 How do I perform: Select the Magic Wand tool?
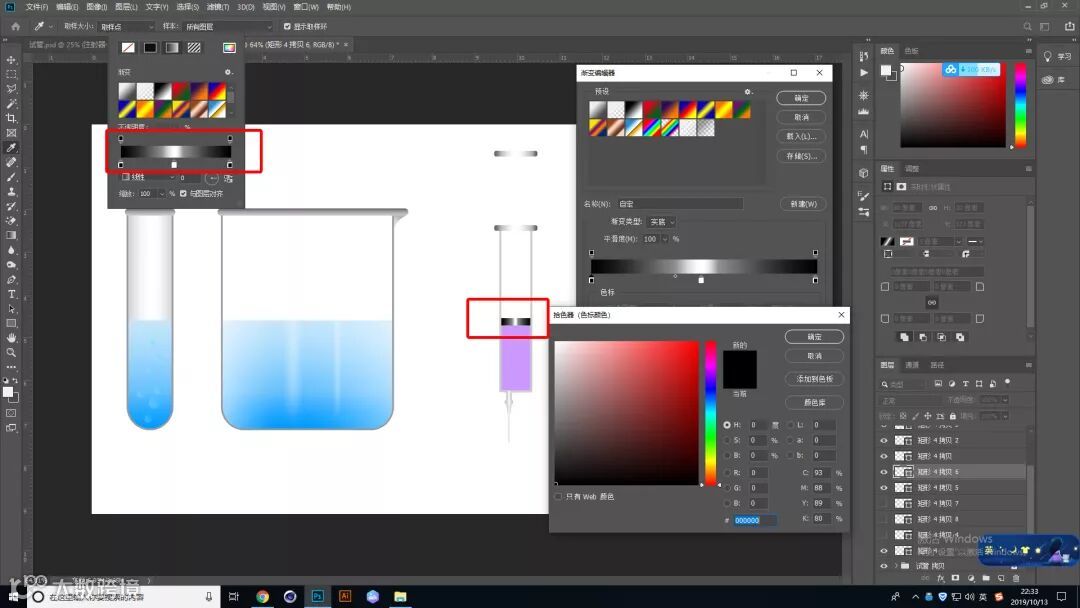pos(11,103)
